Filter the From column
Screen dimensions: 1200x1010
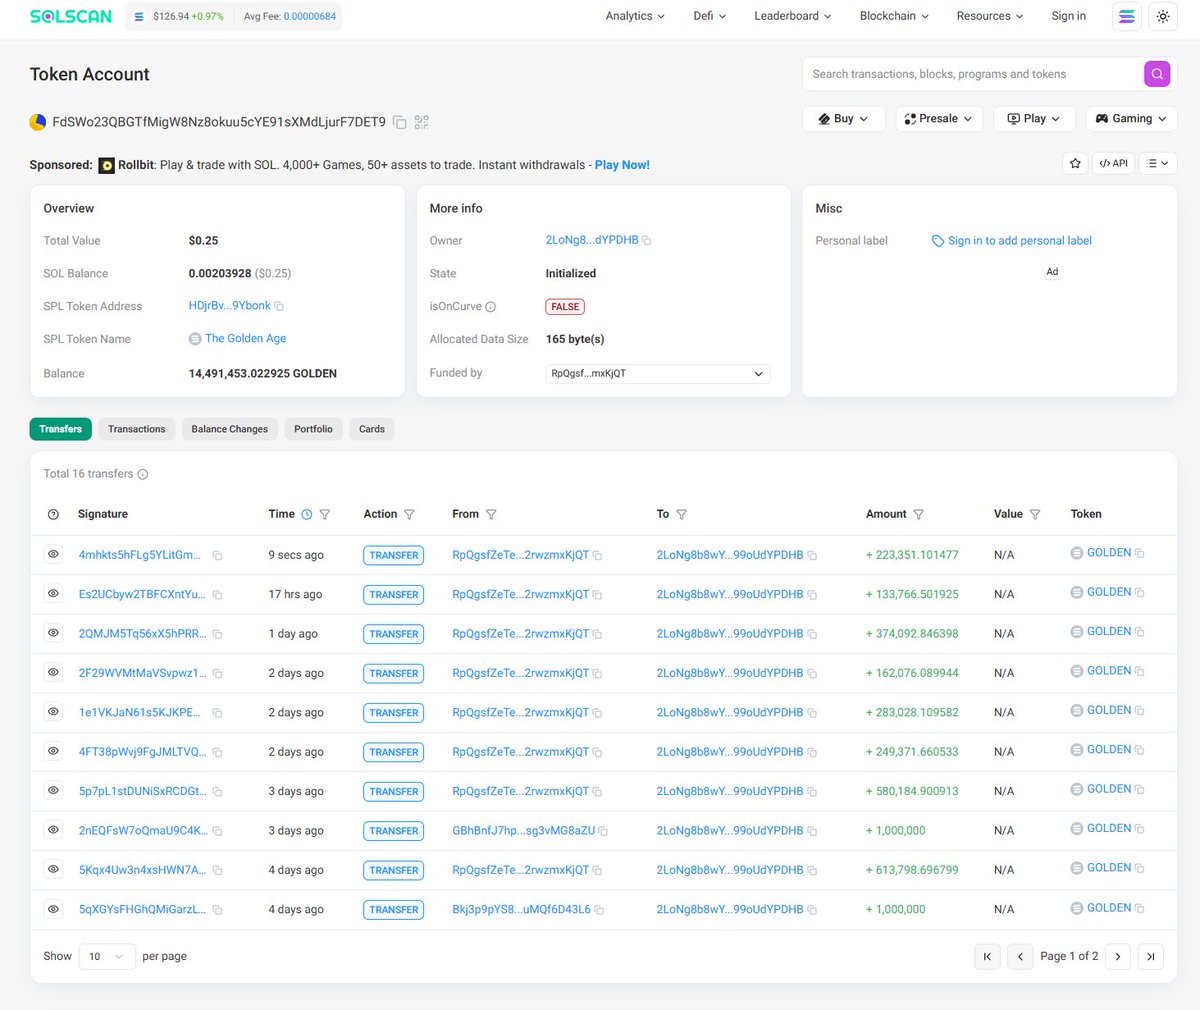coord(491,514)
